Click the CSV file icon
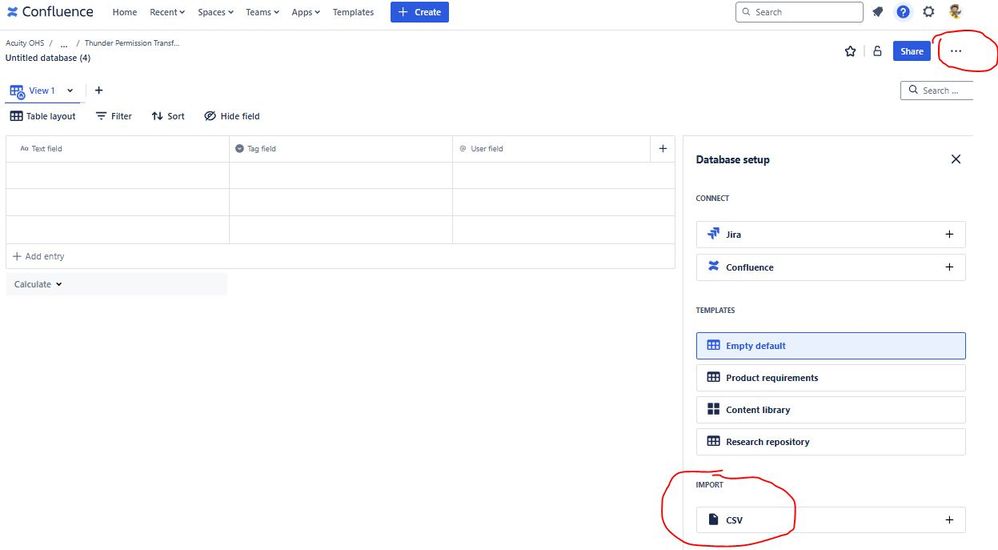 (713, 519)
